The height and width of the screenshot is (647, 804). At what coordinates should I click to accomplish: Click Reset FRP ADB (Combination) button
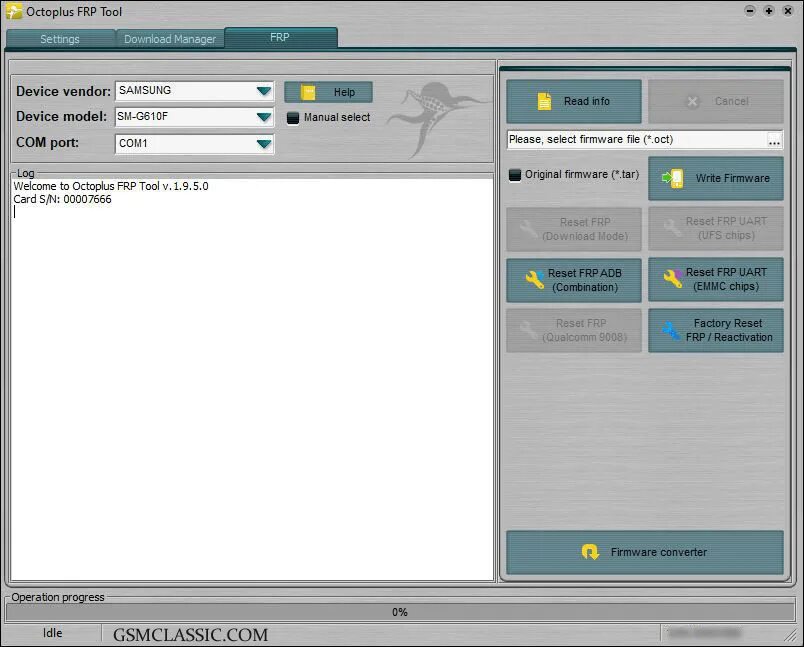(574, 280)
